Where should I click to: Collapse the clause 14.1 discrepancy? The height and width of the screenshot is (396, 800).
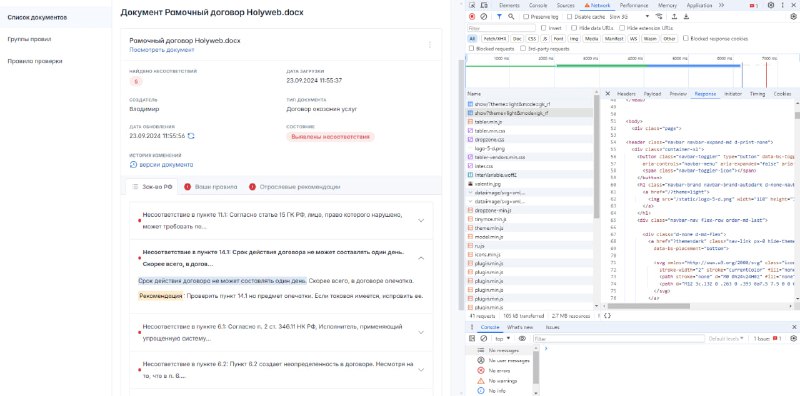click(421, 258)
